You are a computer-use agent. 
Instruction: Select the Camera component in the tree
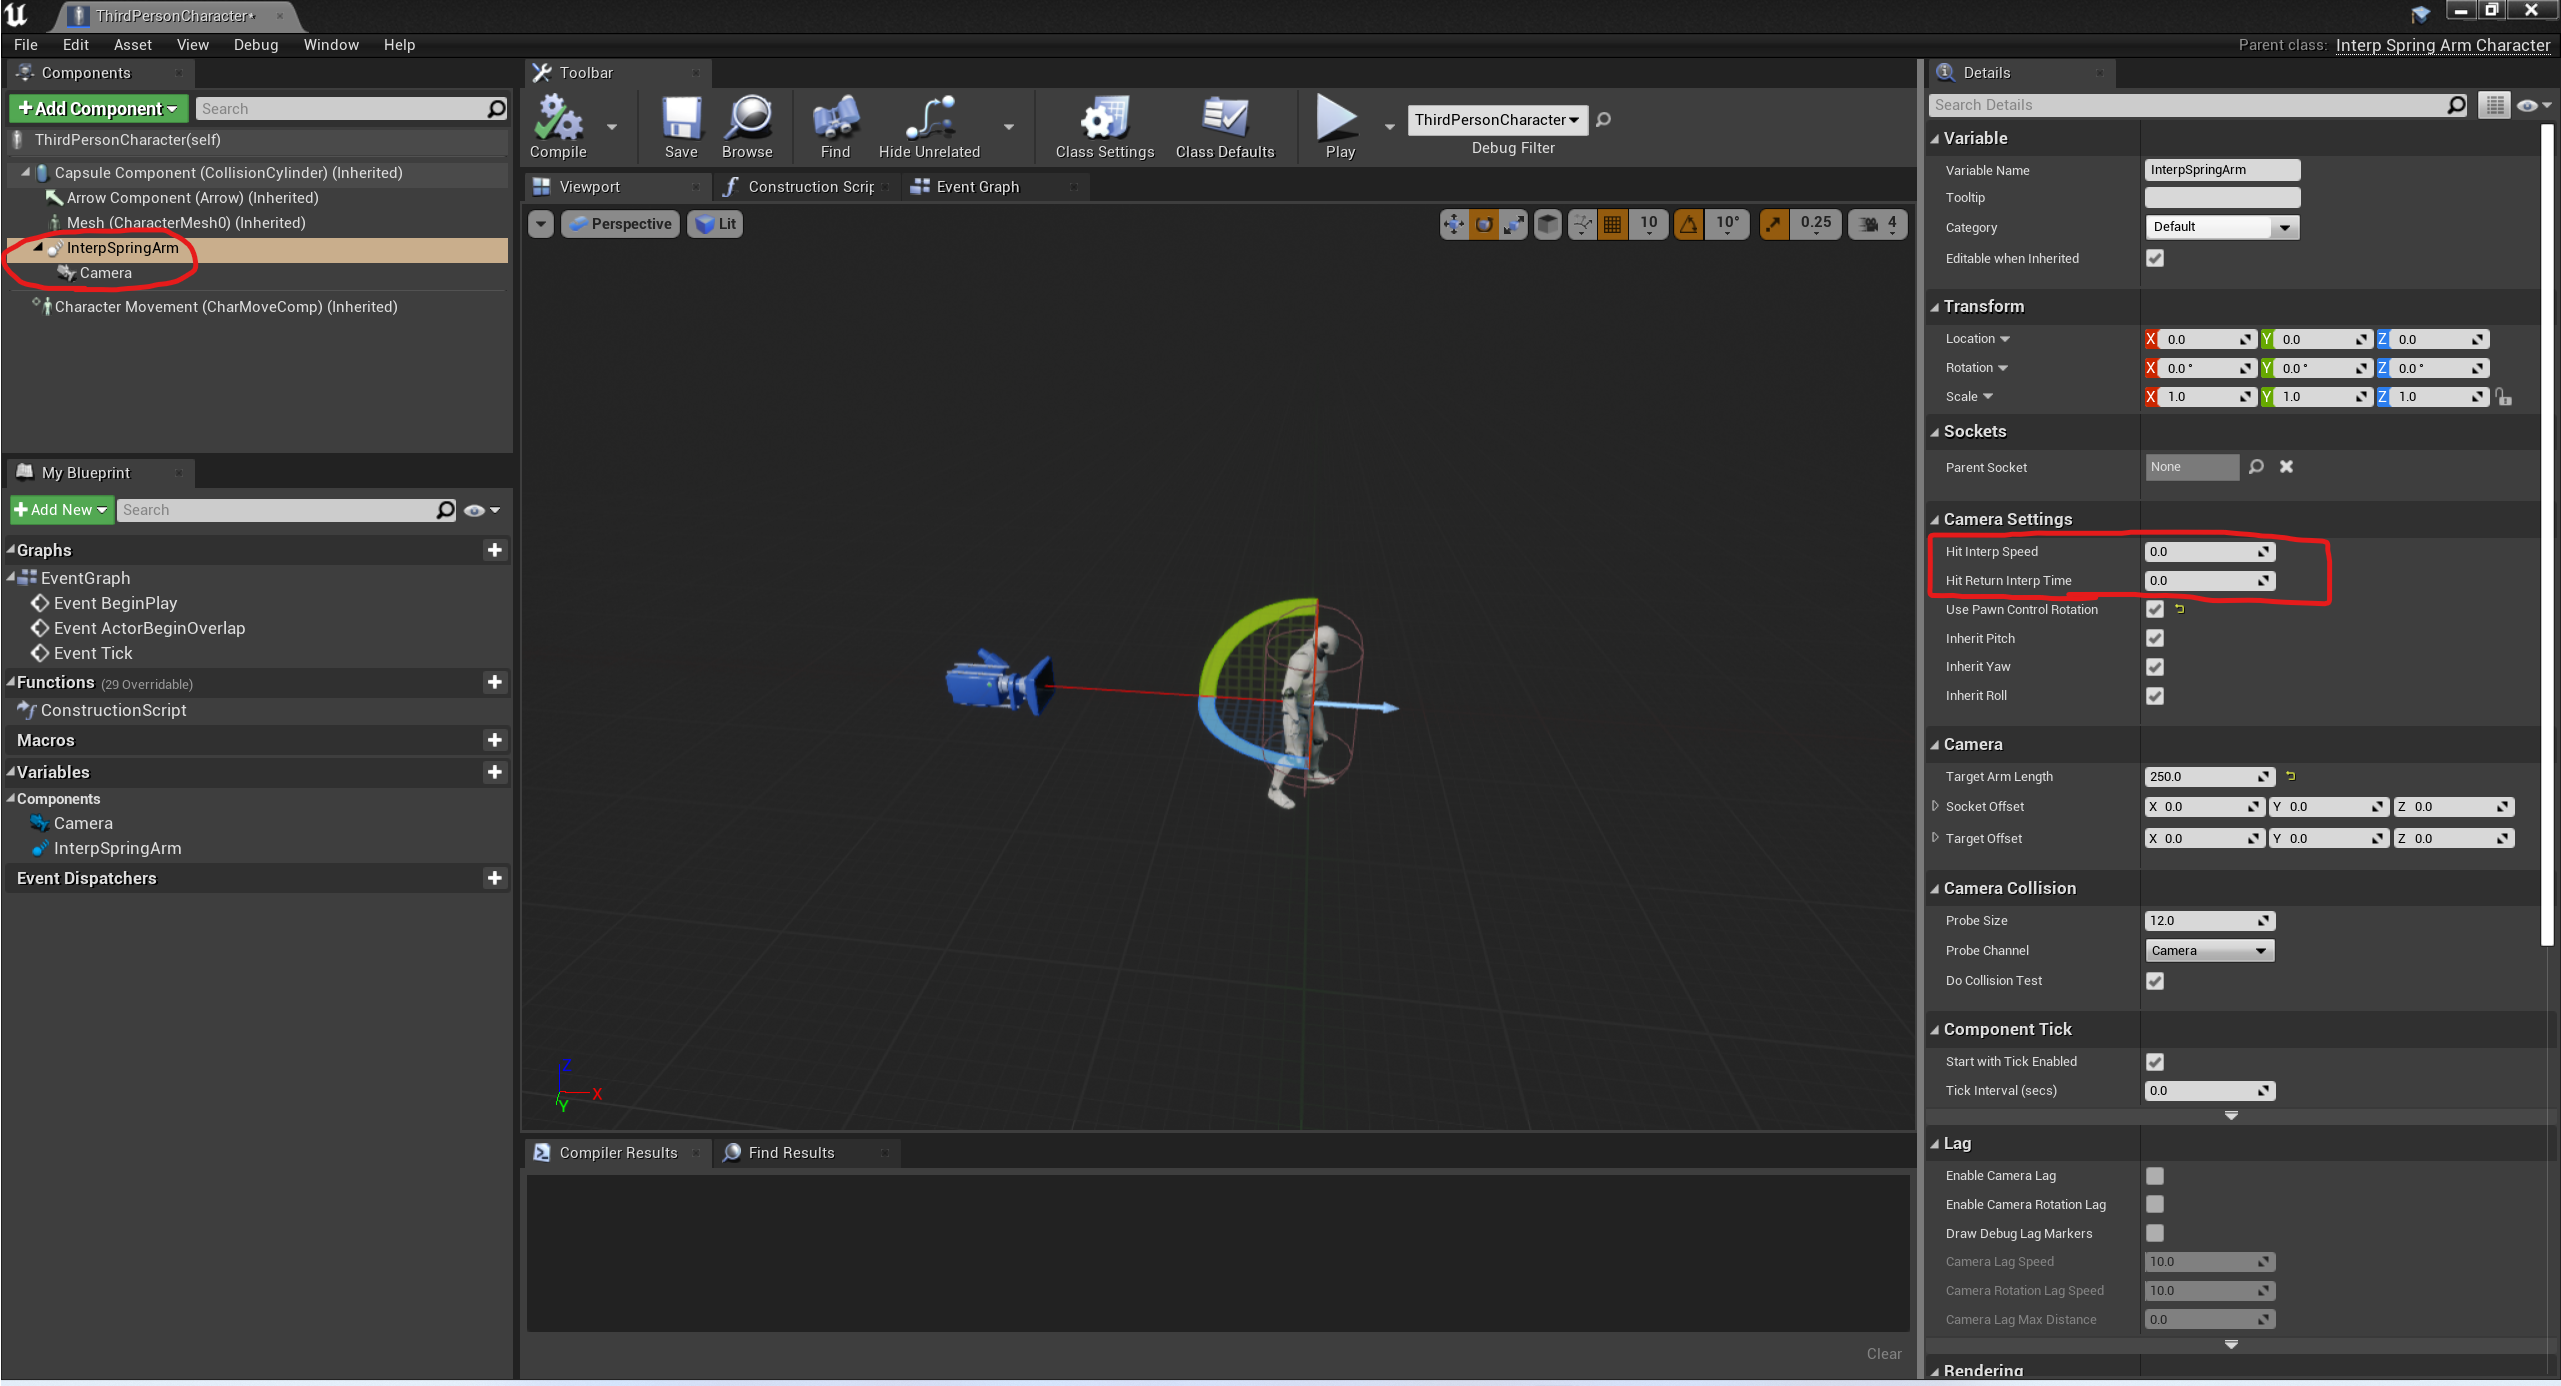(x=105, y=273)
